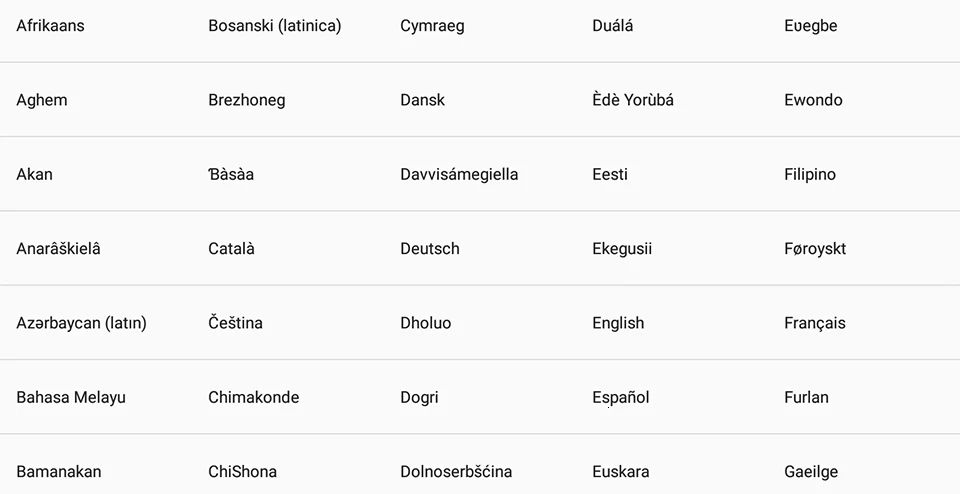Screen dimensions: 960x494
Task: Choose Eesti from the languages
Action: coord(610,174)
